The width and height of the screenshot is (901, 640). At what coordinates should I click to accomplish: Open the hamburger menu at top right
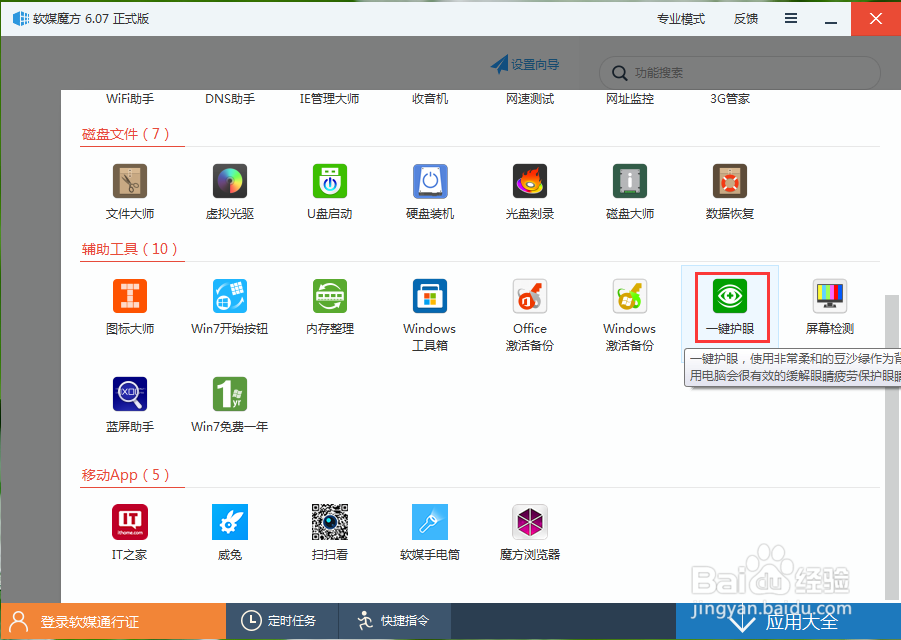tap(790, 18)
